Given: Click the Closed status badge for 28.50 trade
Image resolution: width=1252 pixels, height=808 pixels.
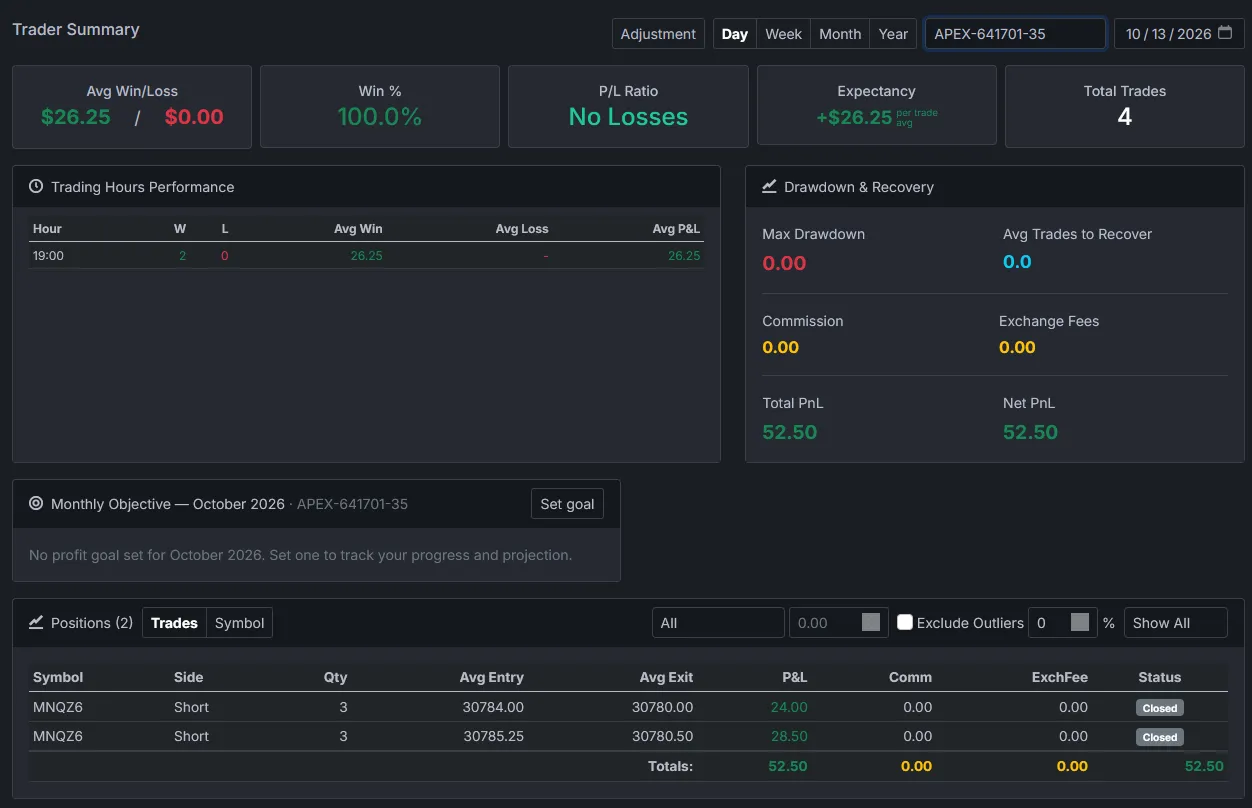Looking at the screenshot, I should click(1160, 737).
